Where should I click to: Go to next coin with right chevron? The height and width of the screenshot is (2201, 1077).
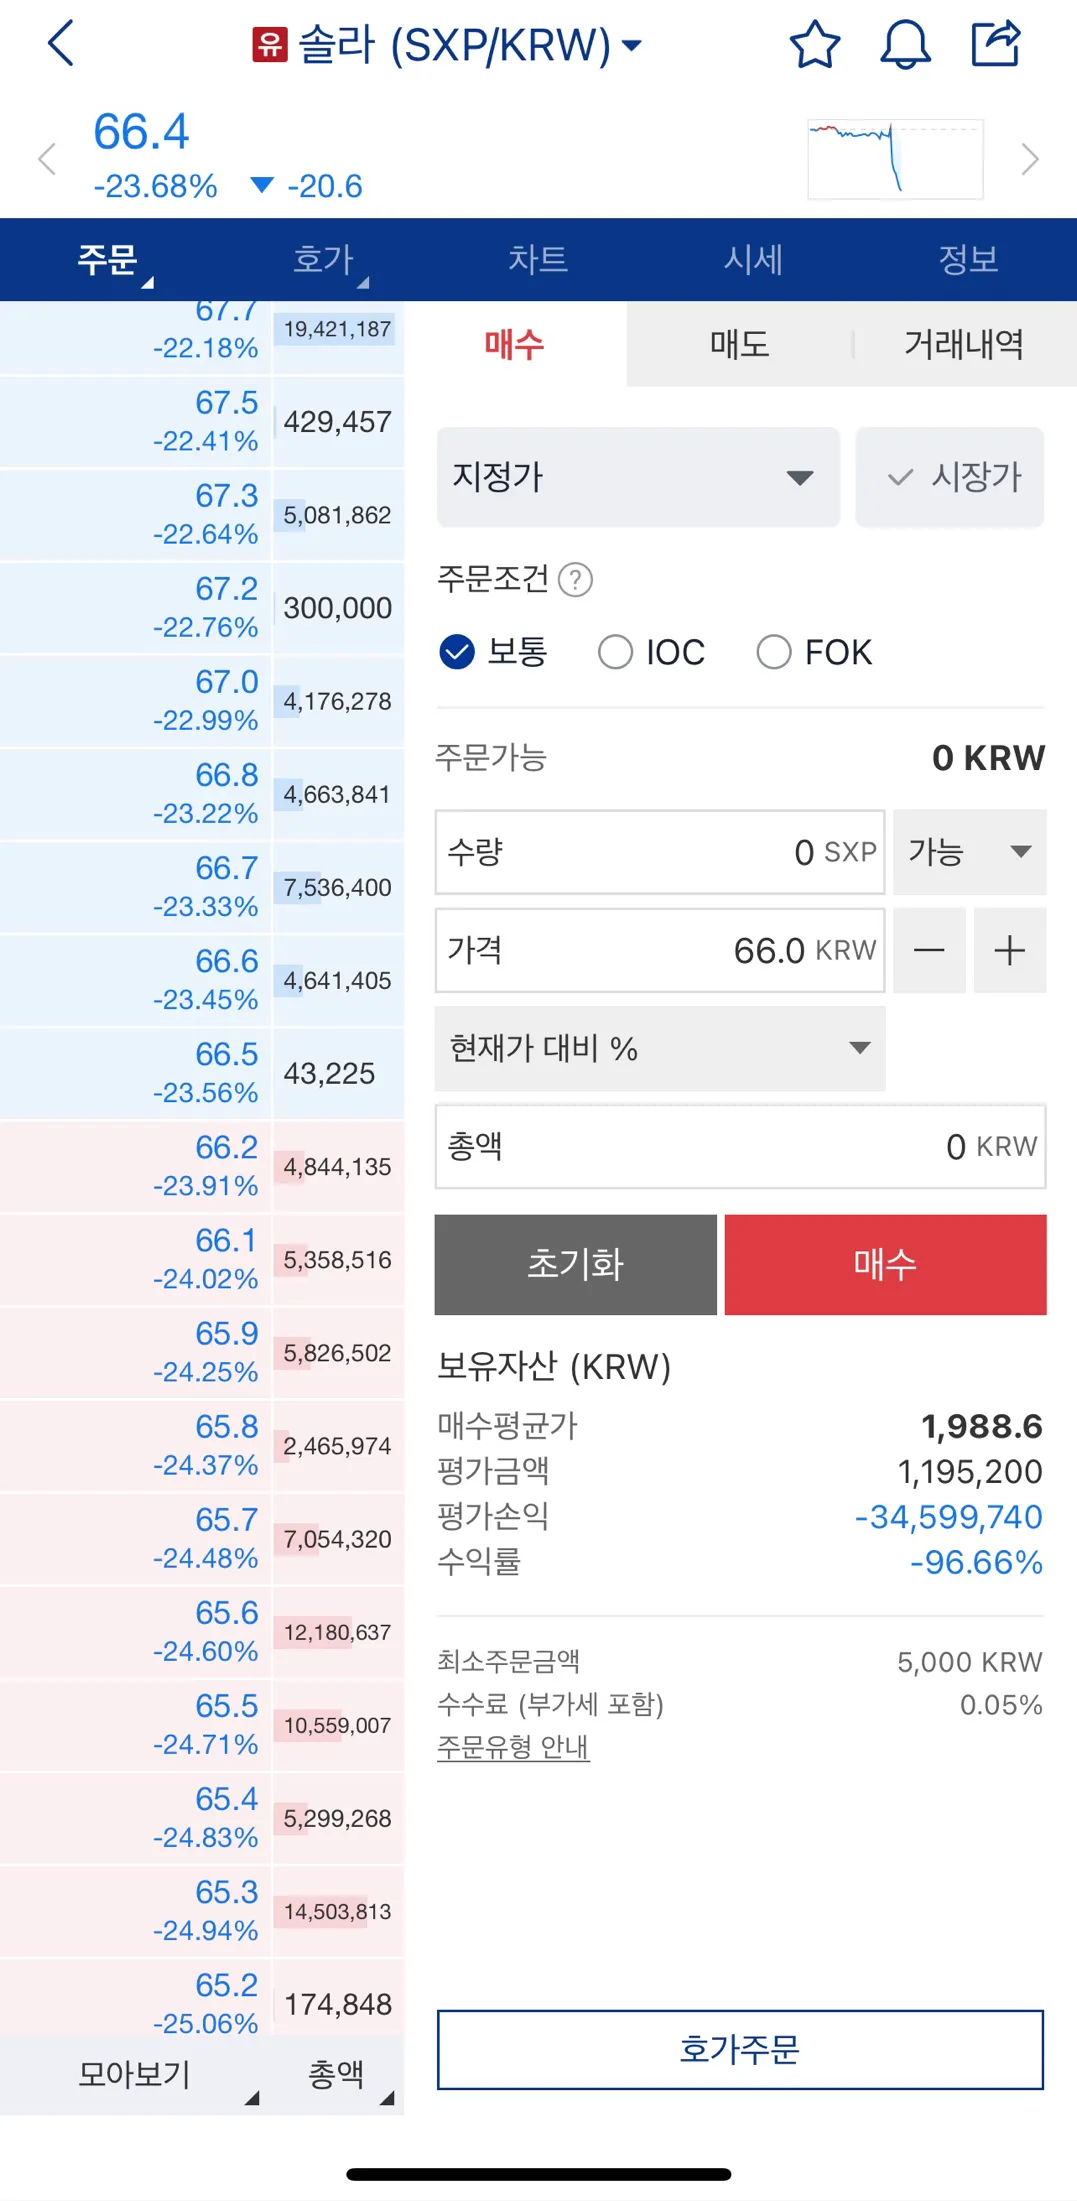pos(1030,159)
